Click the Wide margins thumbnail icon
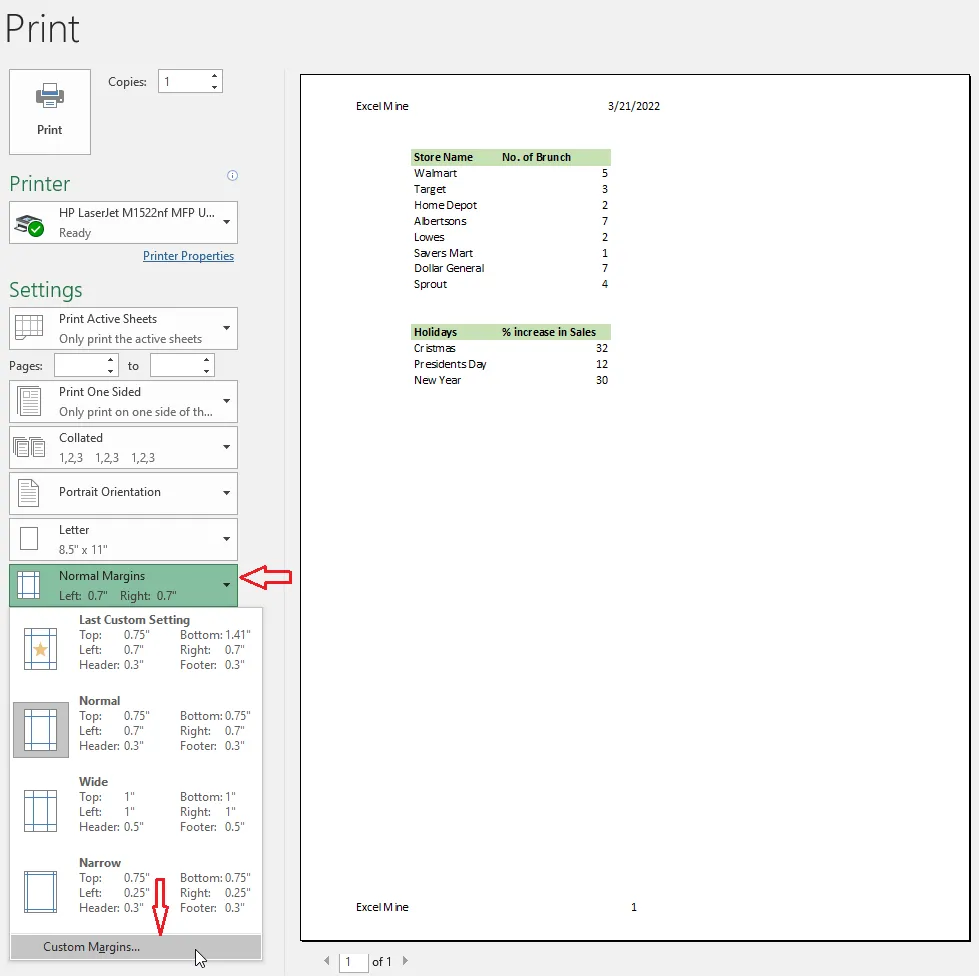This screenshot has width=979, height=976. click(41, 811)
